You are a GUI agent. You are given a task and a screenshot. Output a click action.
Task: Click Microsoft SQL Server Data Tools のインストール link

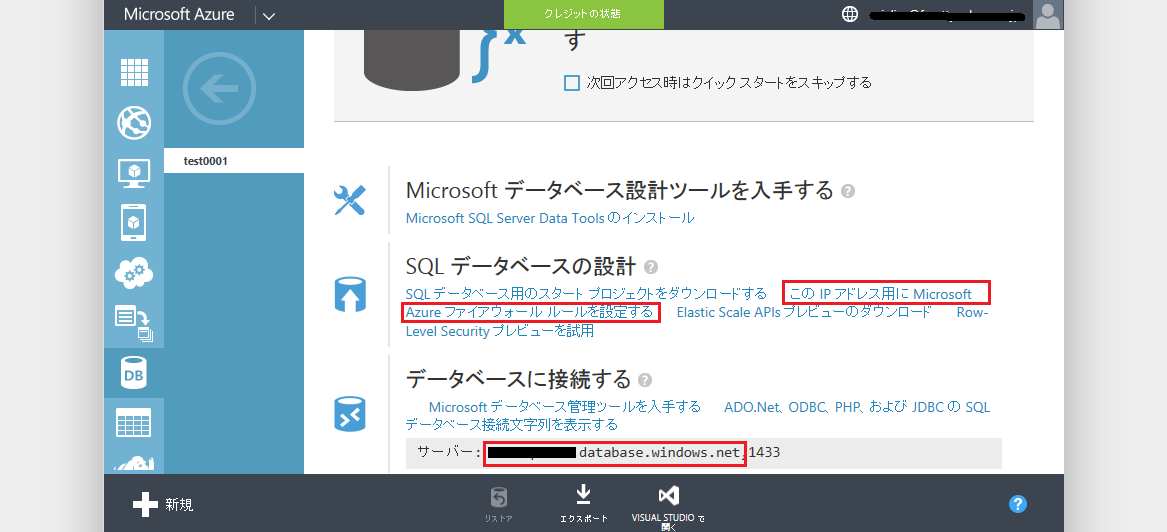click(550, 218)
